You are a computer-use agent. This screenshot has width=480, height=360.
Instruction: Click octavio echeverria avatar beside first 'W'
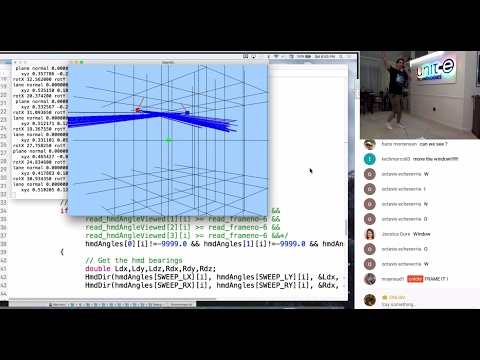click(369, 174)
